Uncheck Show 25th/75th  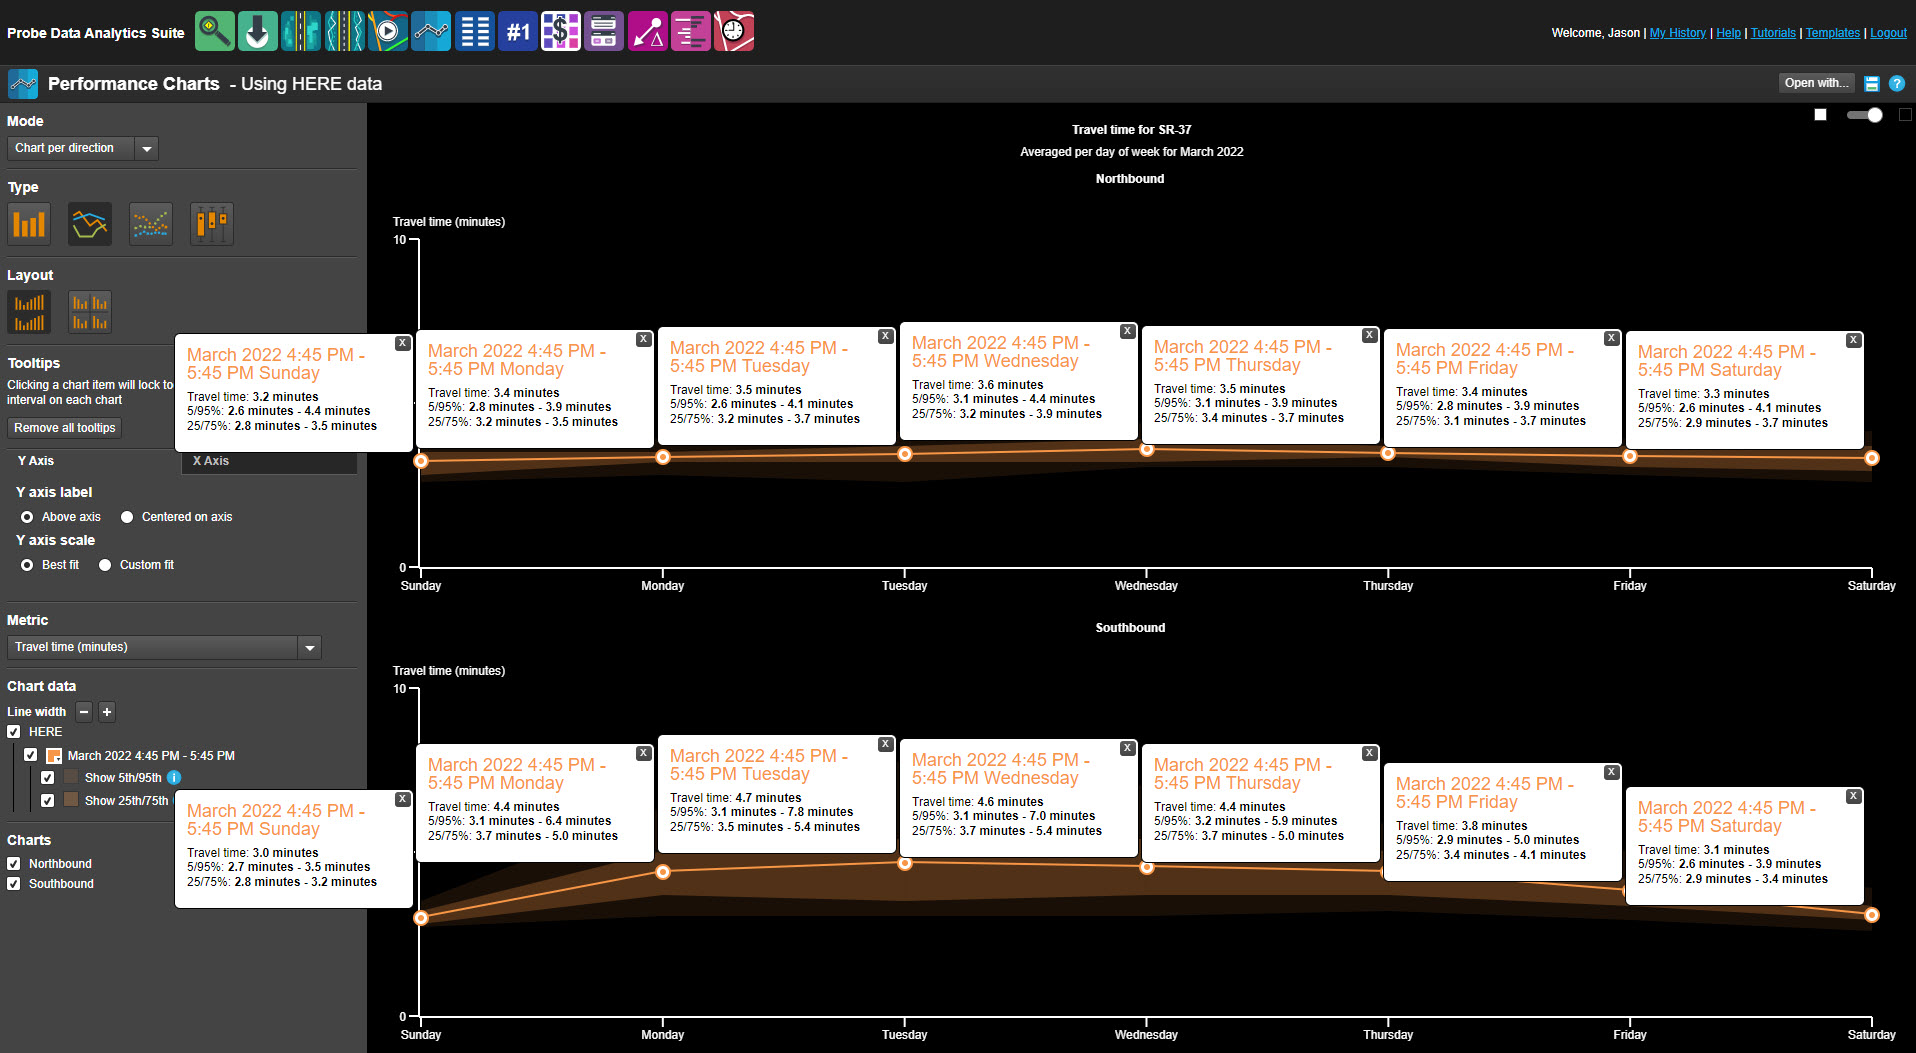(47, 801)
